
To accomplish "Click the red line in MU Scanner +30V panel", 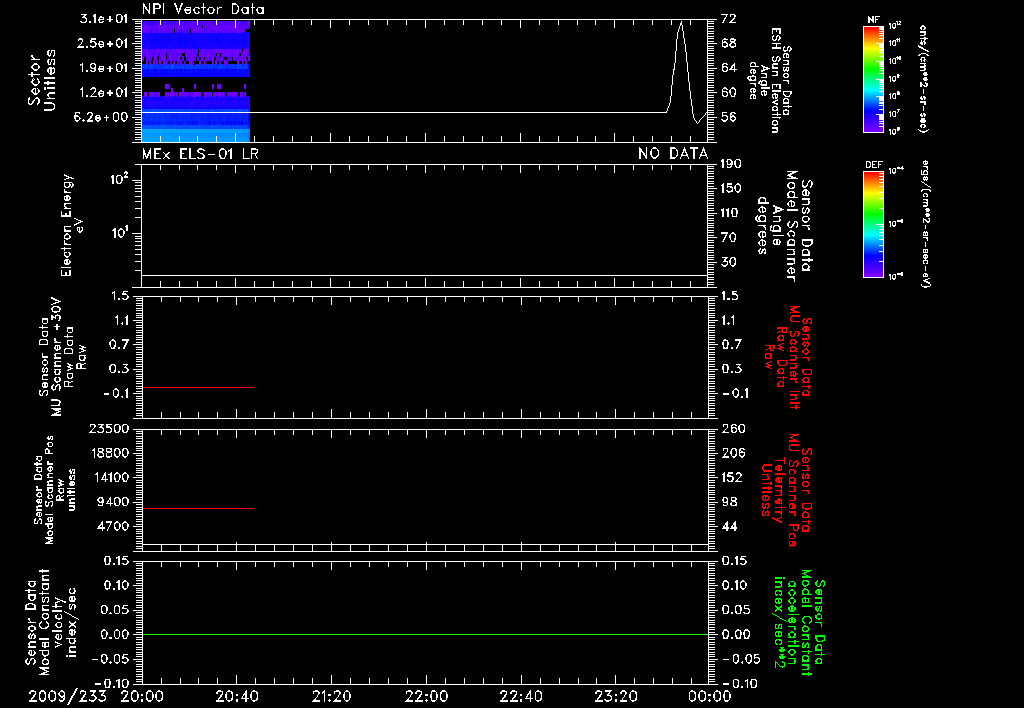I will point(198,387).
